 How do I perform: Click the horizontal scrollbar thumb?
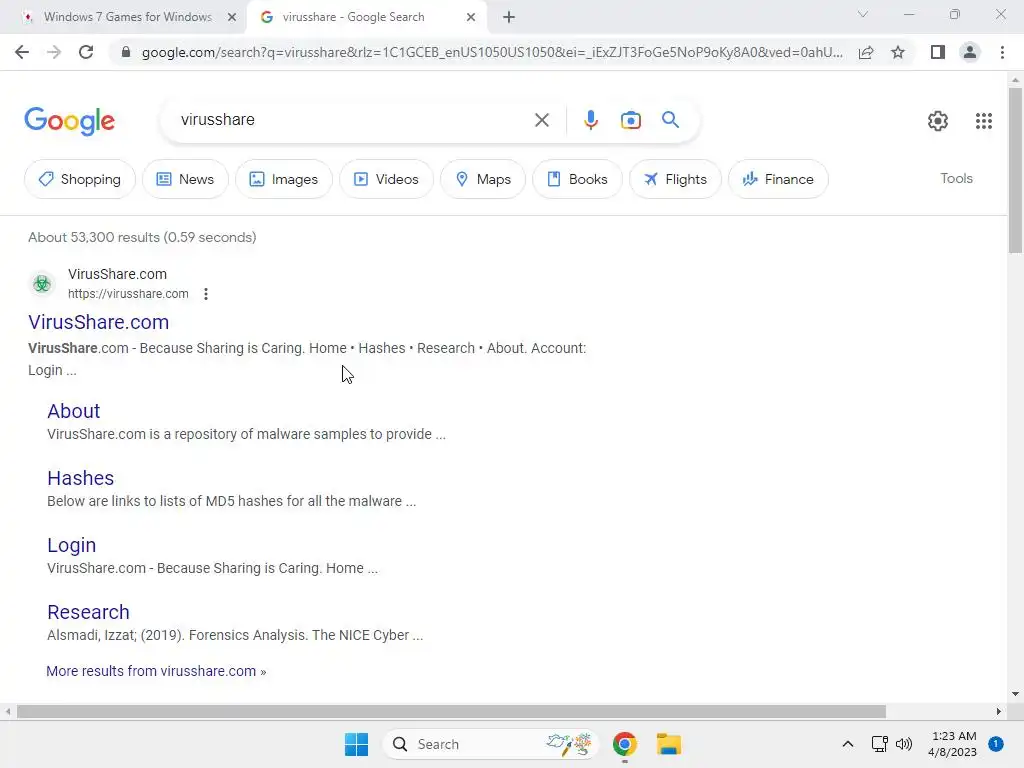coord(451,711)
